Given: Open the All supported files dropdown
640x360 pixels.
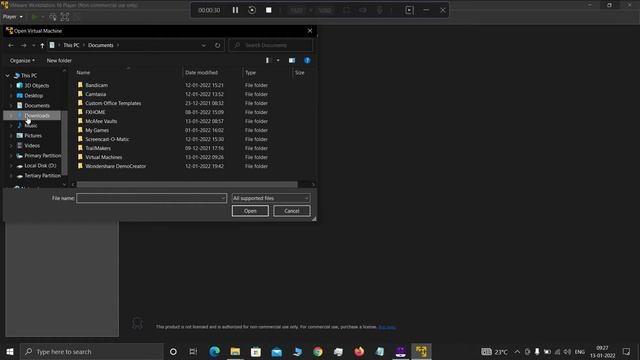Looking at the screenshot, I should pos(271,198).
